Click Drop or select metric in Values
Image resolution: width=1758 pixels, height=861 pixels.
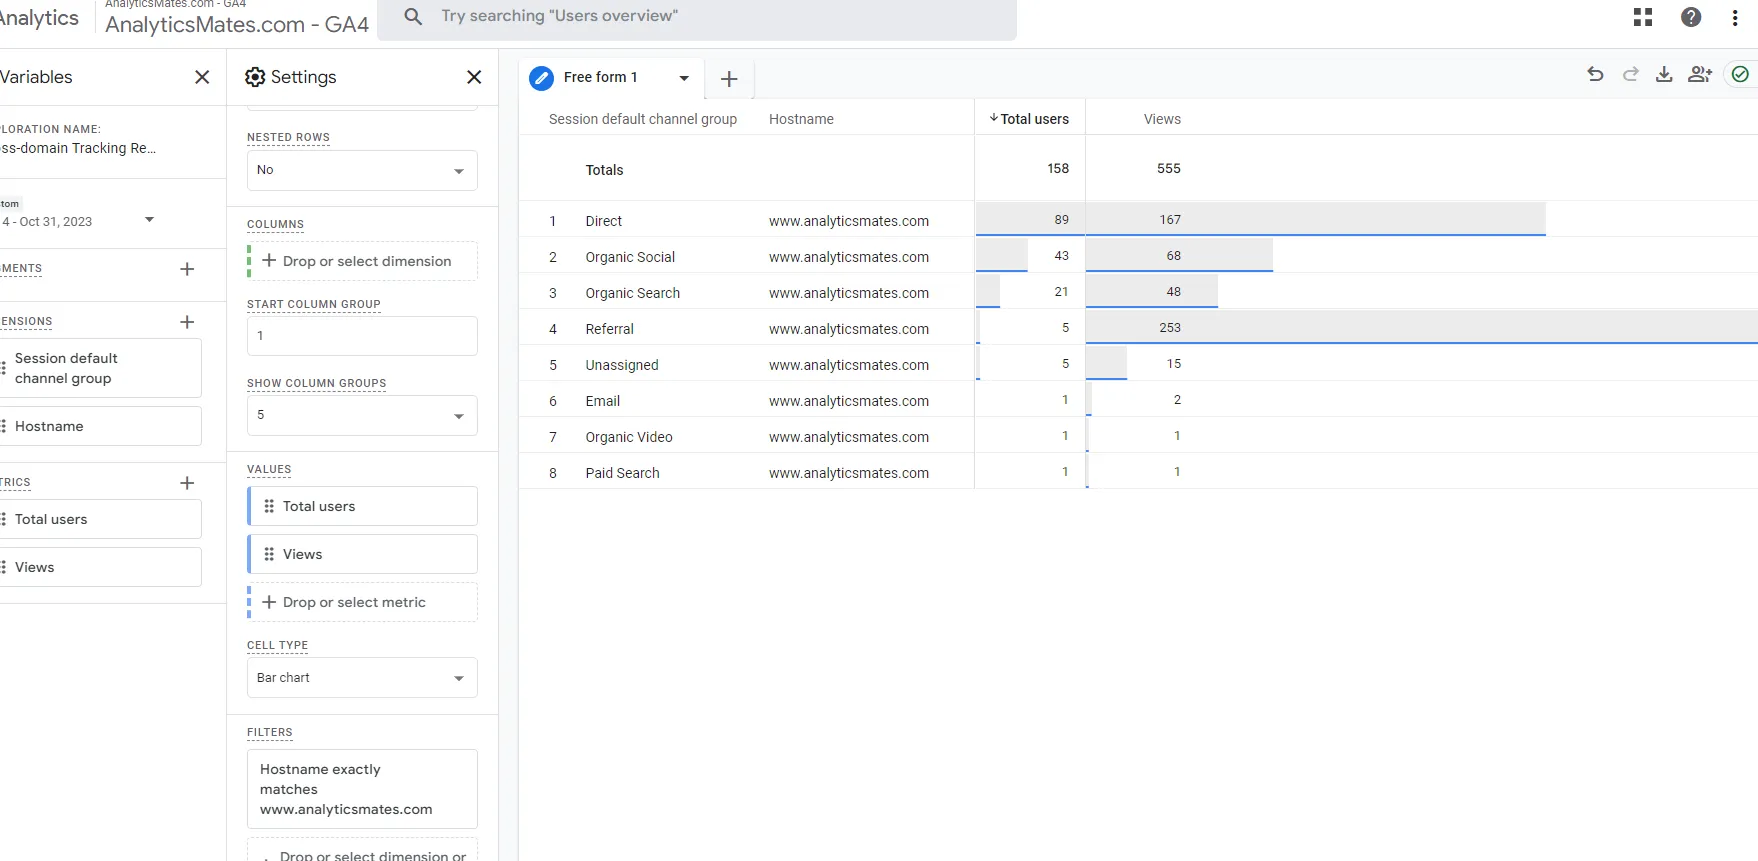(362, 602)
